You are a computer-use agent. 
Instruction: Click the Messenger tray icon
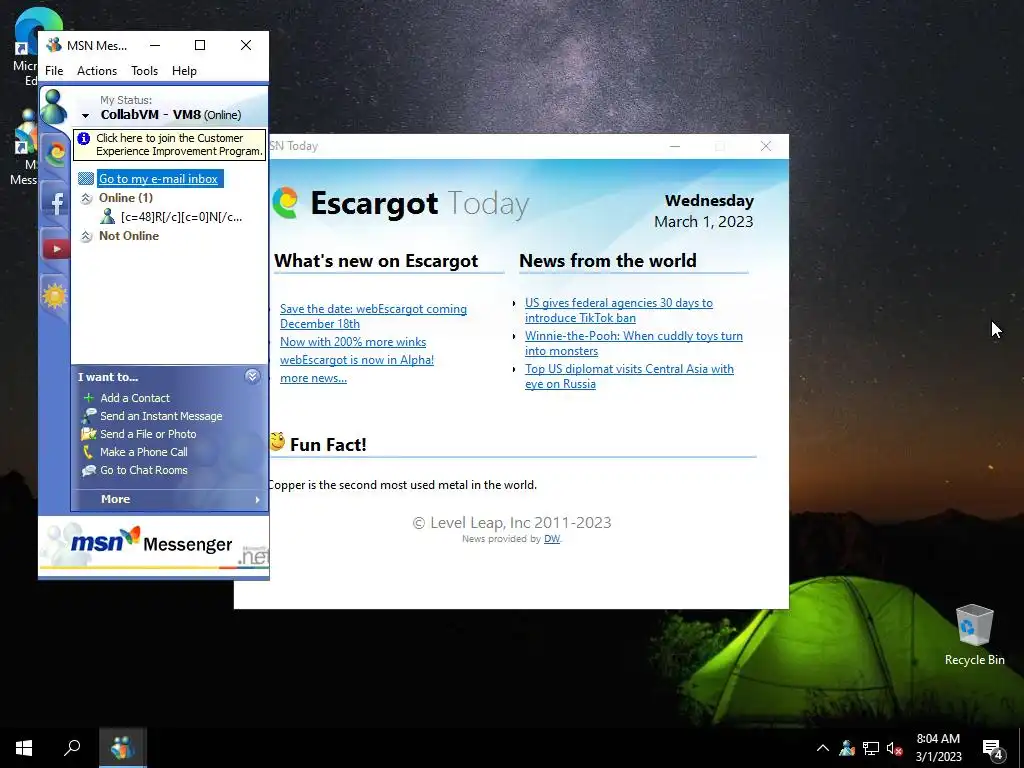tap(847, 748)
